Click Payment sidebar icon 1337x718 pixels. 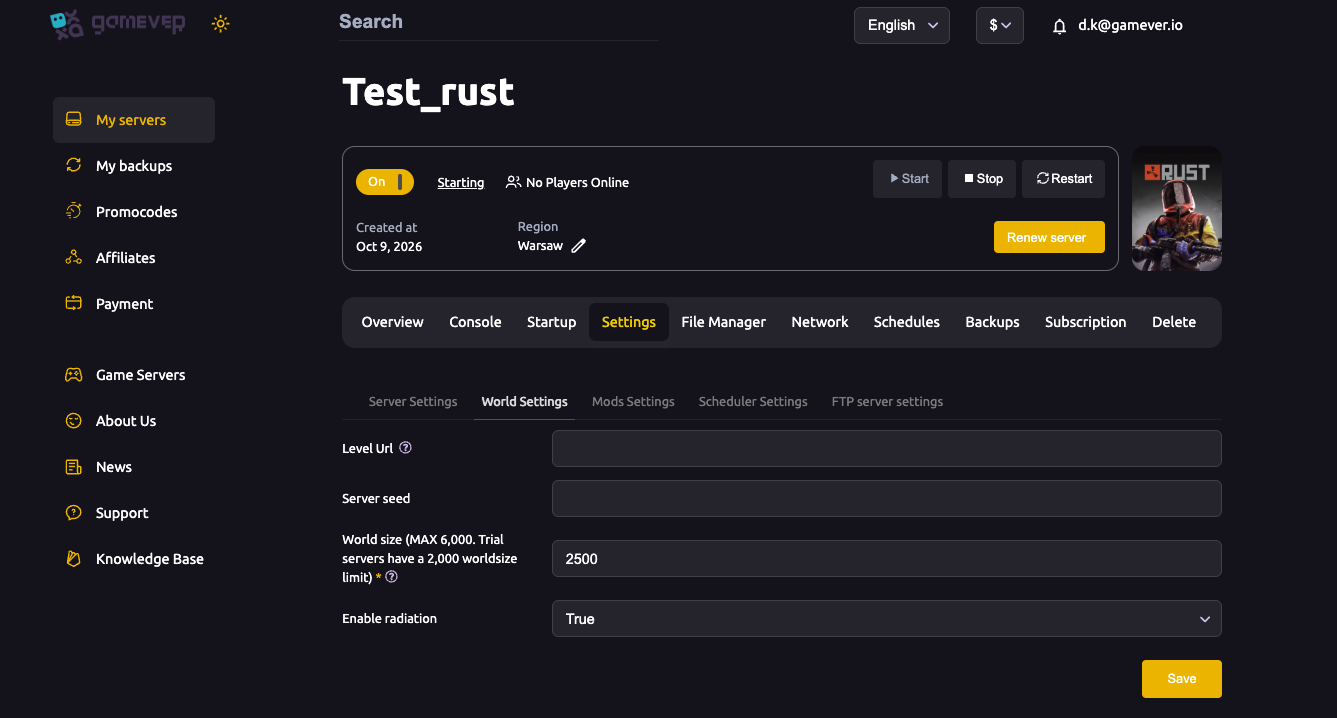(73, 304)
